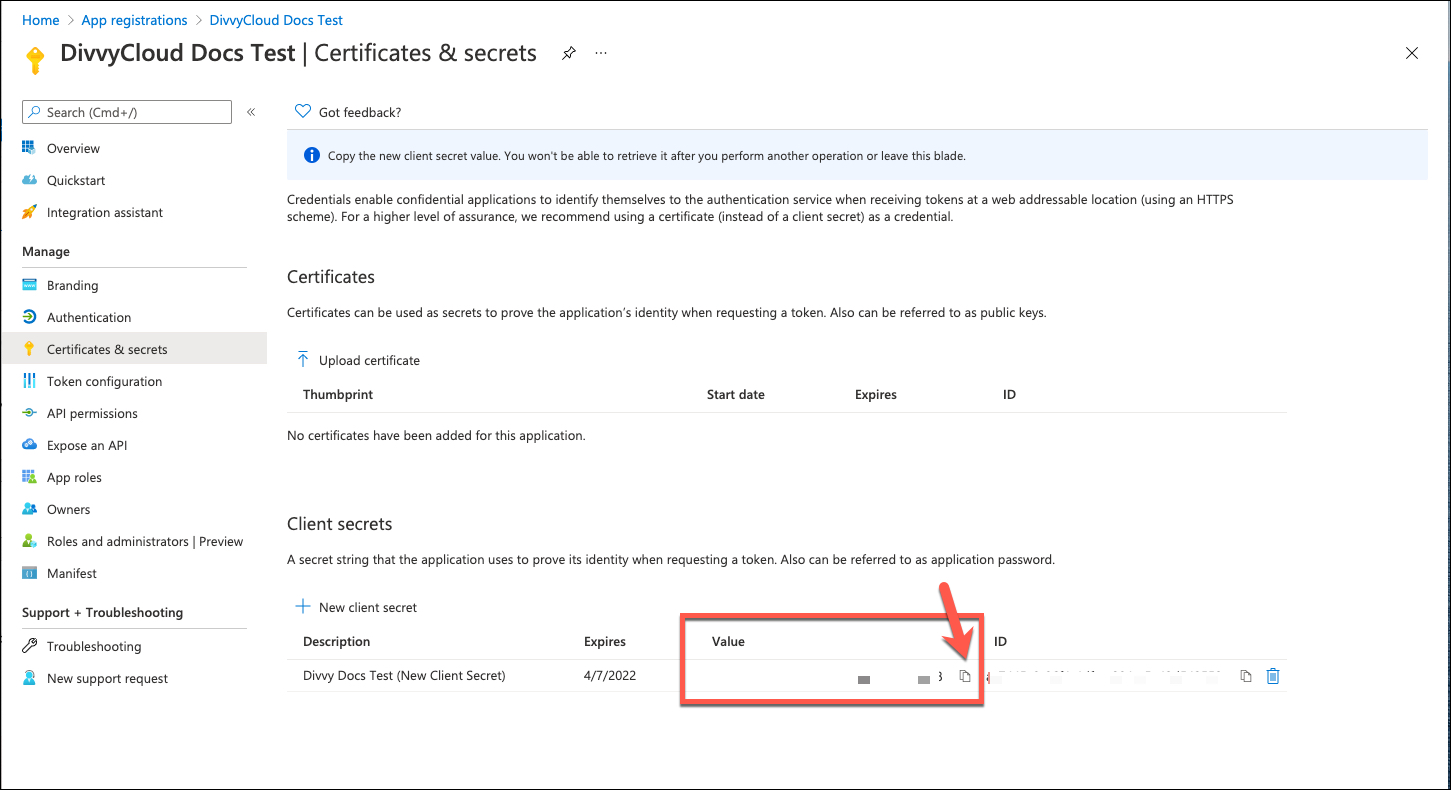This screenshot has height=790, width=1451.
Task: Click the Upload certificate arrow icon
Action: 303,360
